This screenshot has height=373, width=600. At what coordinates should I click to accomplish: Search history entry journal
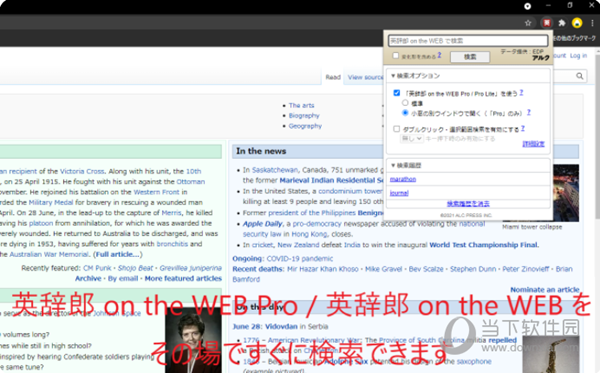pyautogui.click(x=399, y=193)
